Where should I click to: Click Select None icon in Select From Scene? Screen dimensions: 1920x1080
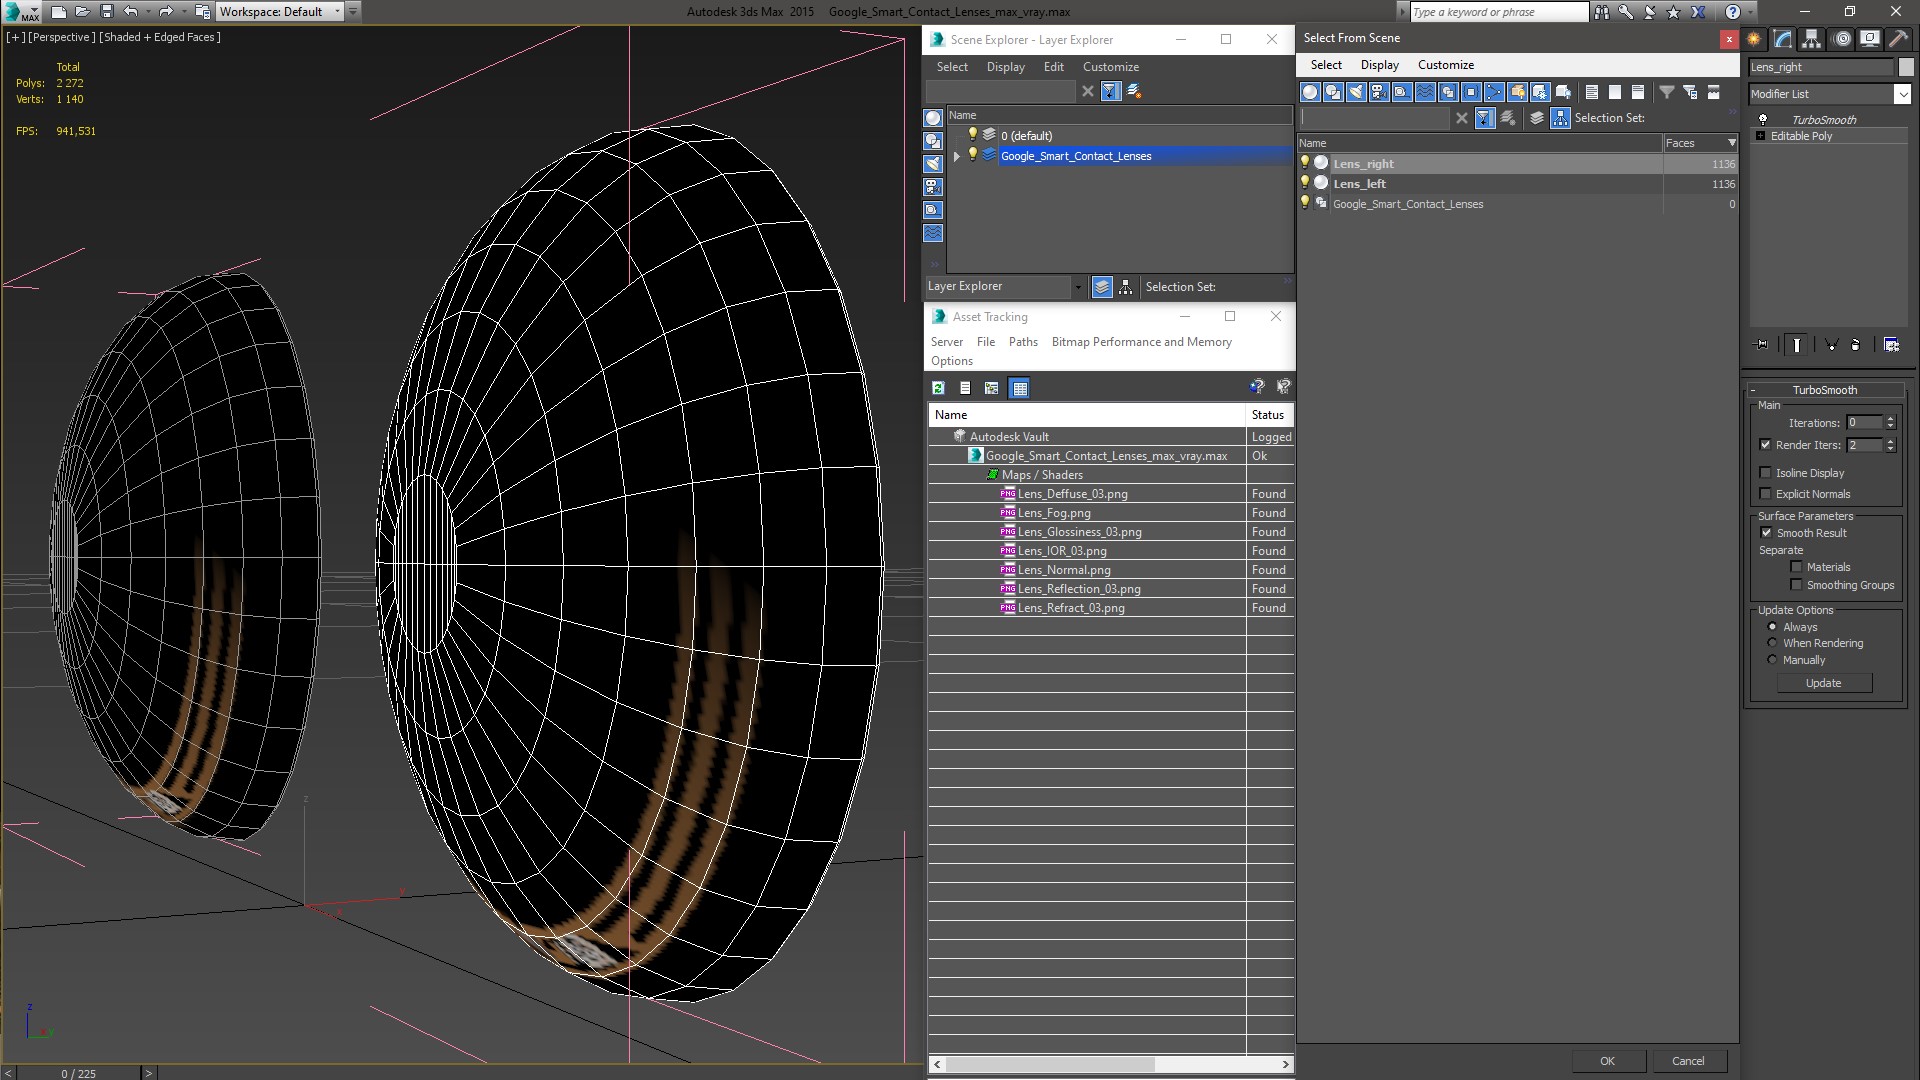tap(1615, 92)
